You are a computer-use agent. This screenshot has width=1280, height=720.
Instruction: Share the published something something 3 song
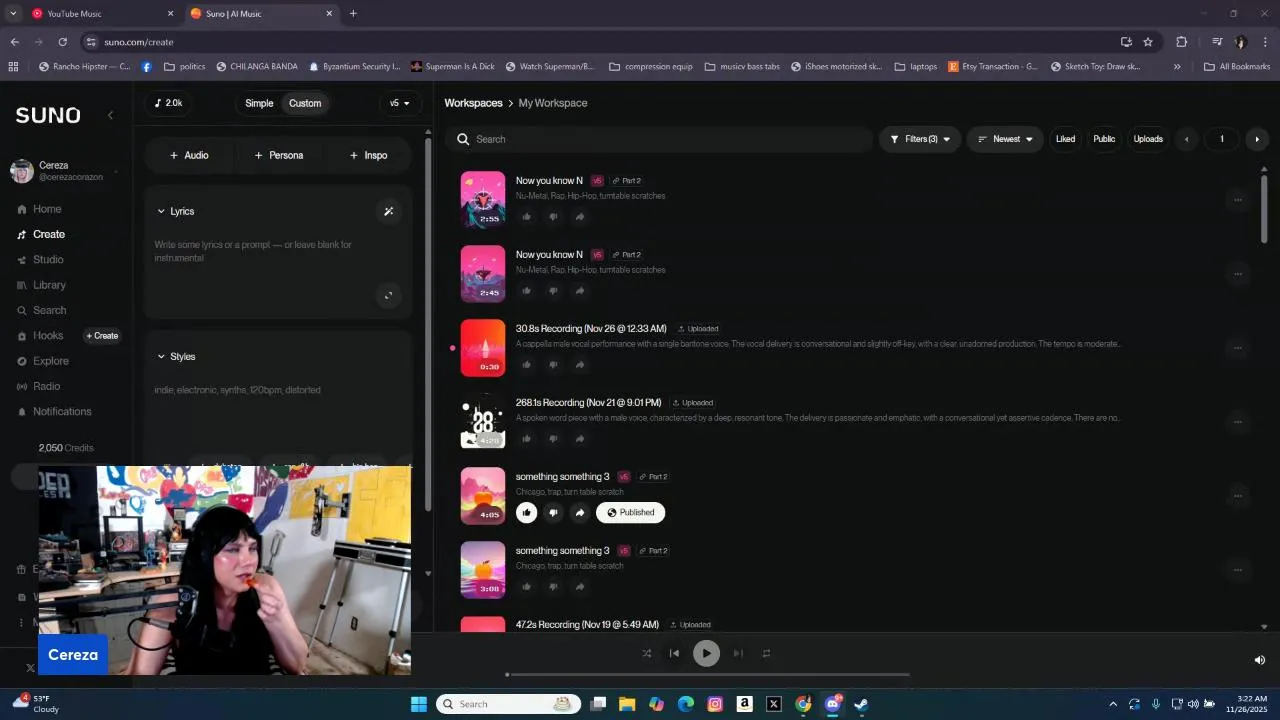580,513
